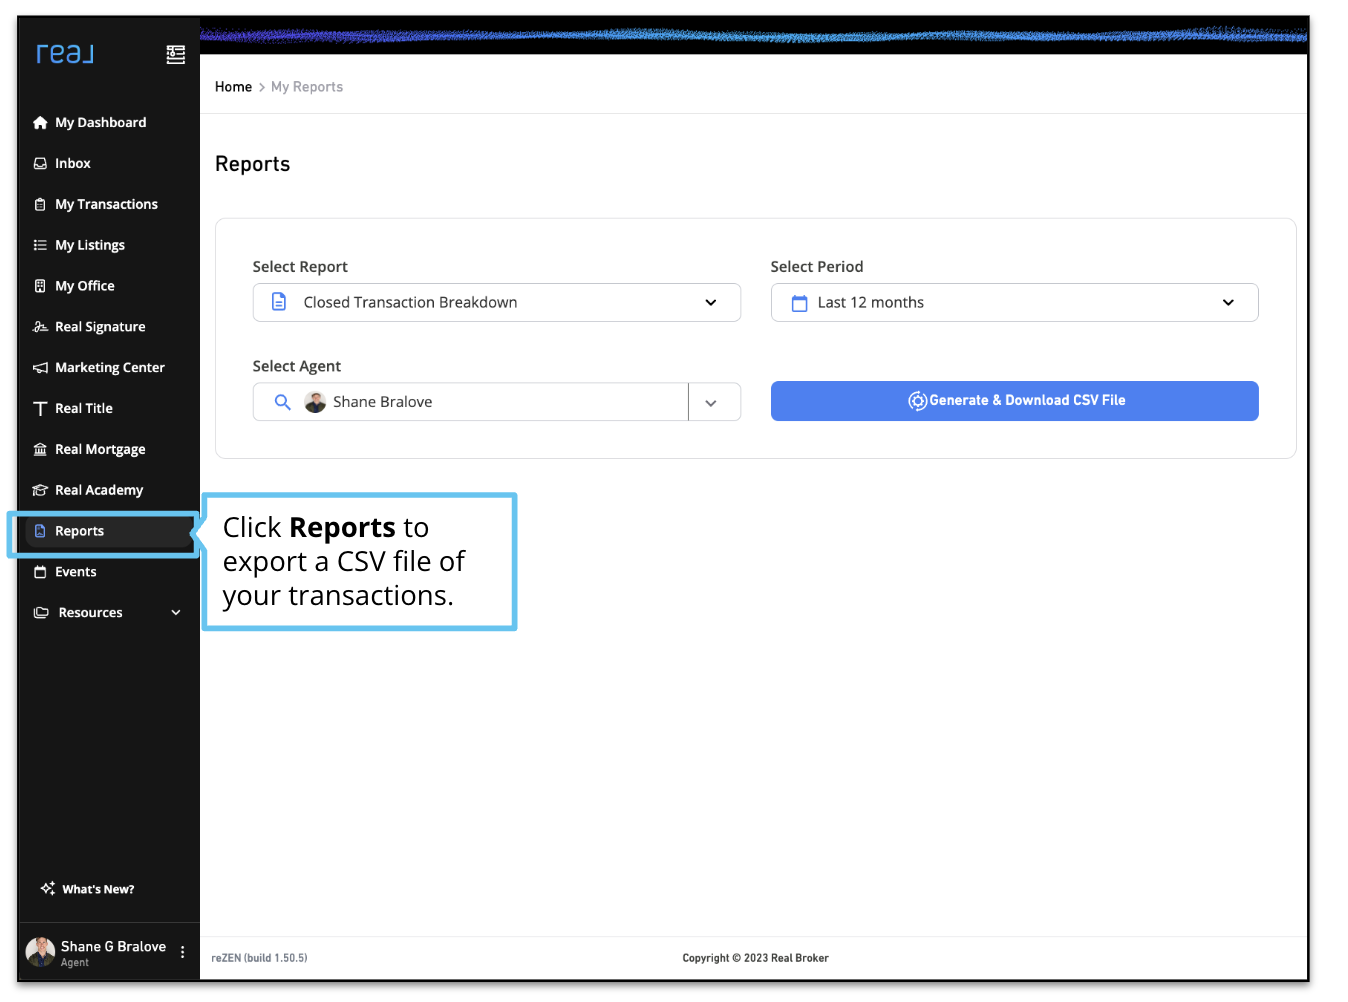The image size is (1348, 1002).
Task: Click the calendar icon in Select Period field
Action: (799, 303)
